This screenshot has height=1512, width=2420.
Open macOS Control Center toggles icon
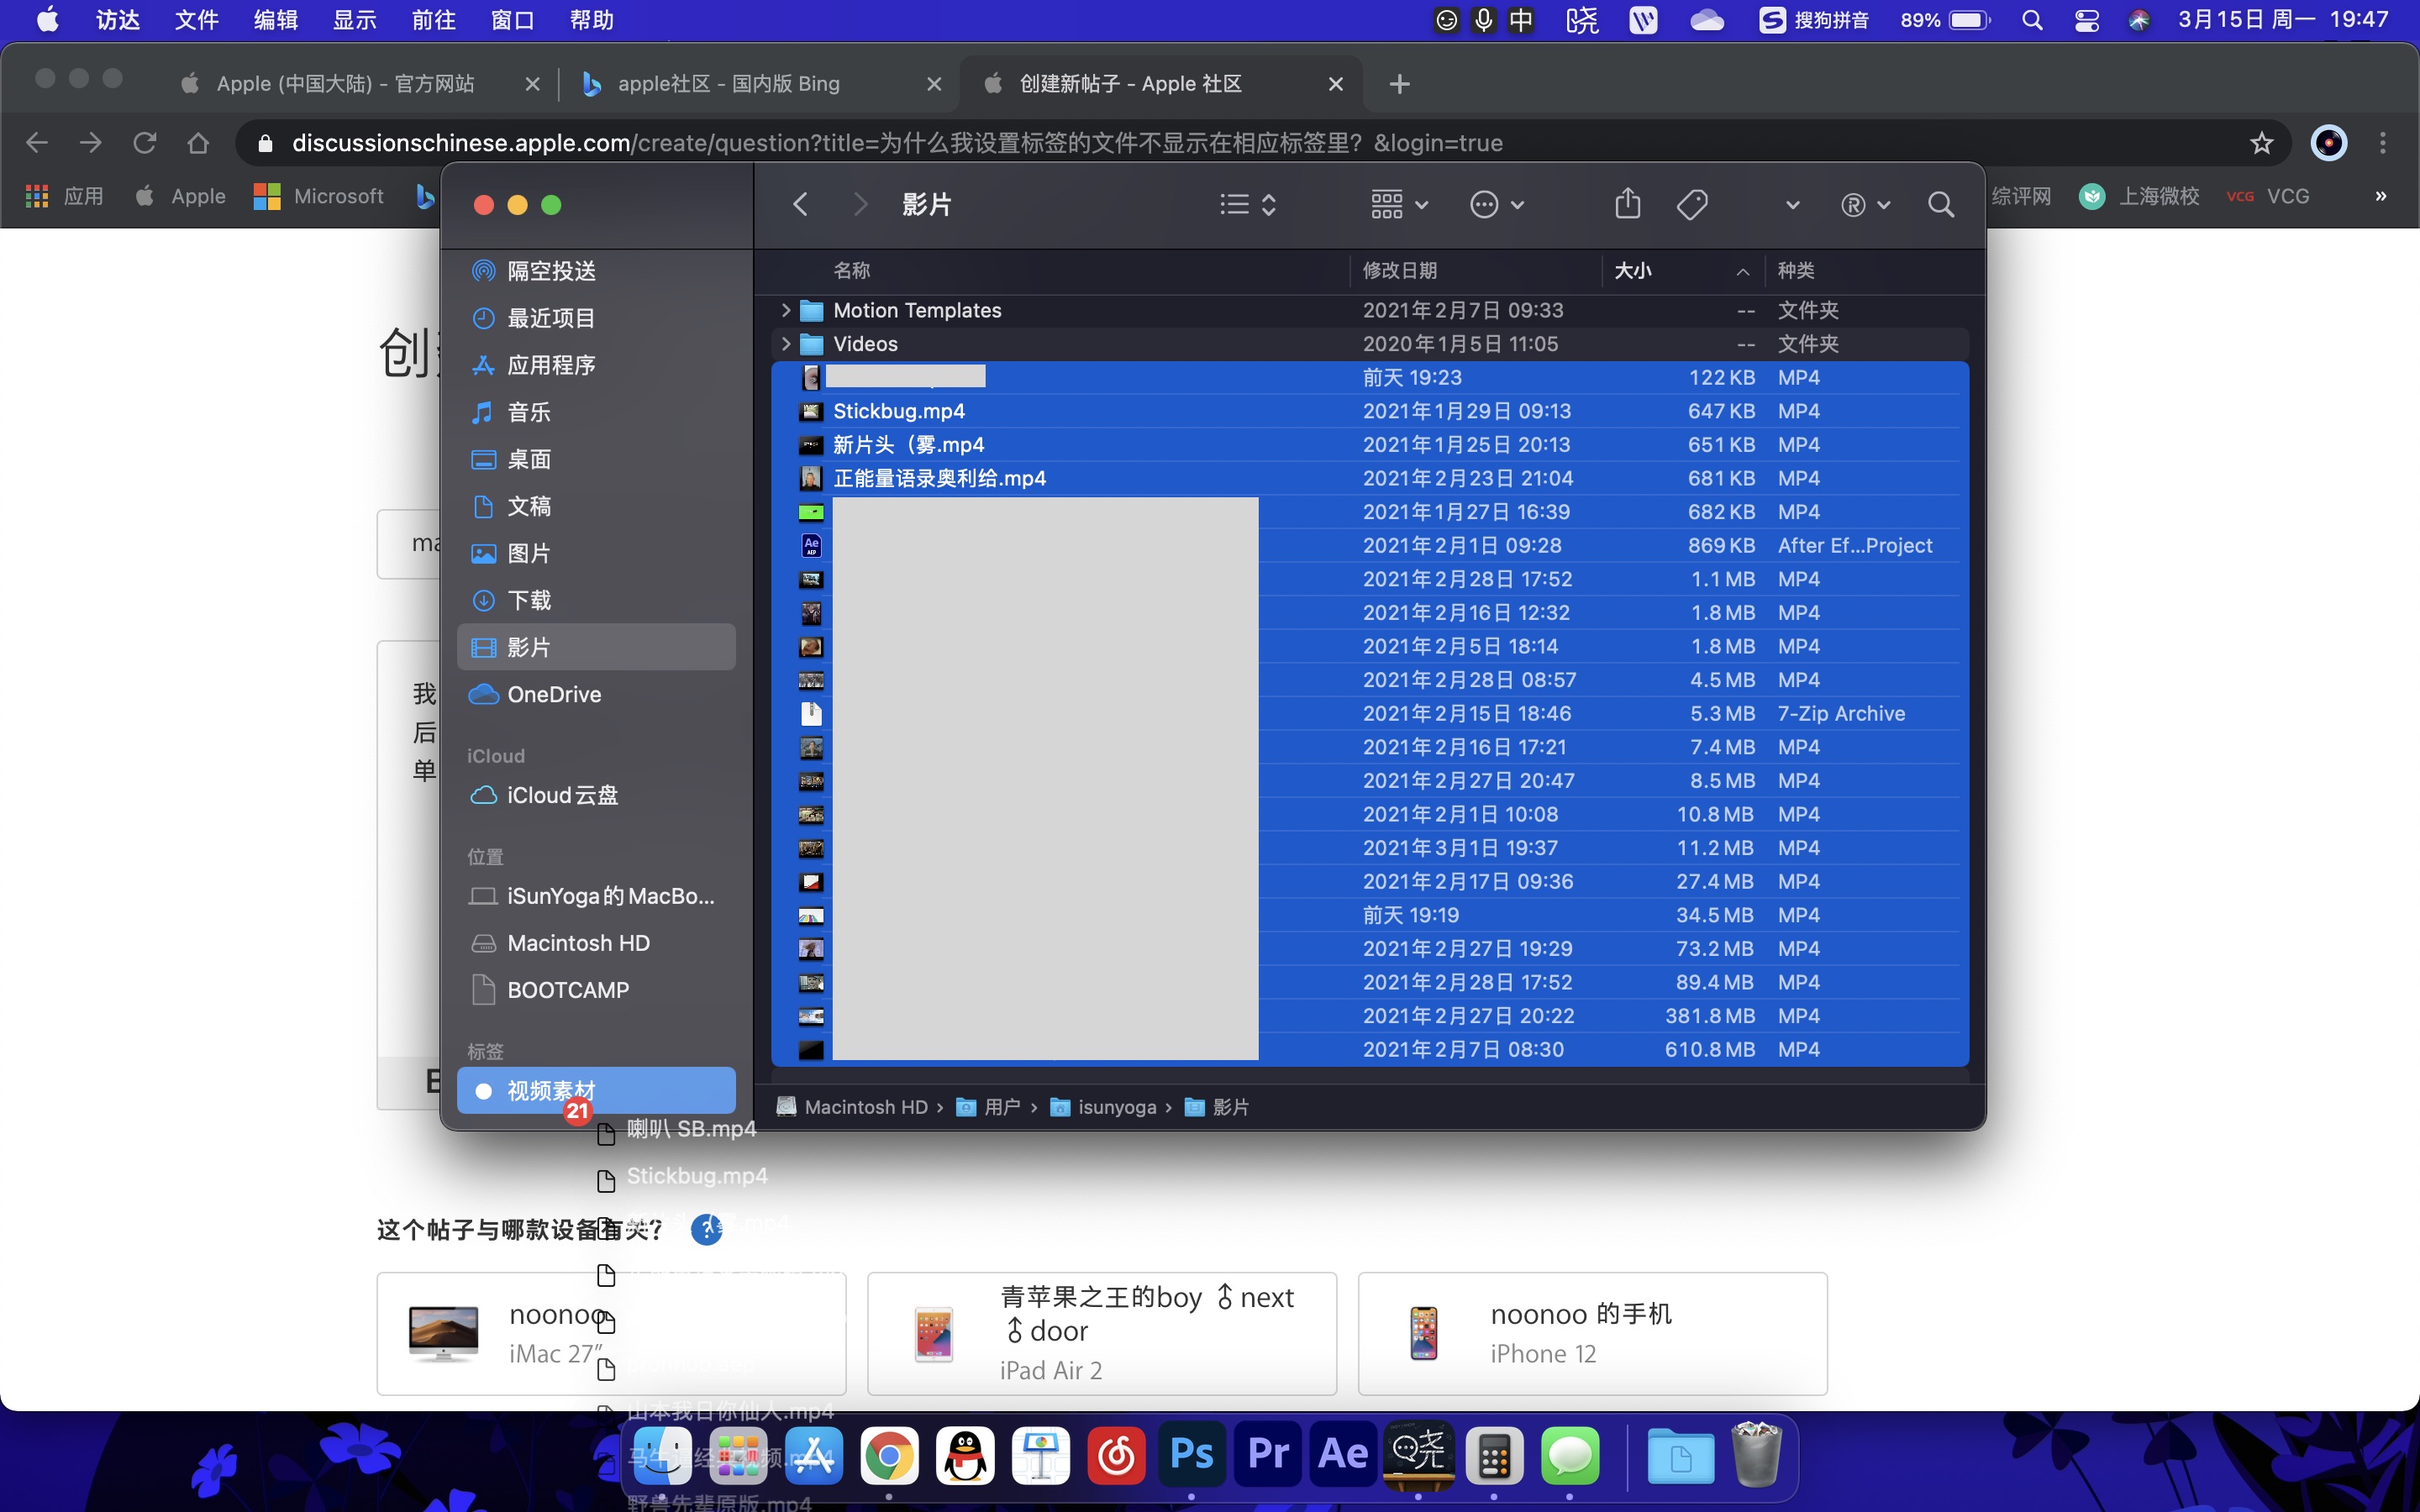point(2086,20)
